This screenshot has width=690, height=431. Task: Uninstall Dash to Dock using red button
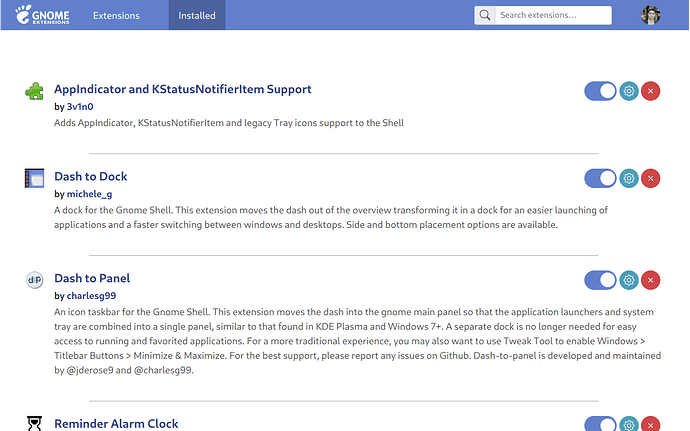pos(651,178)
